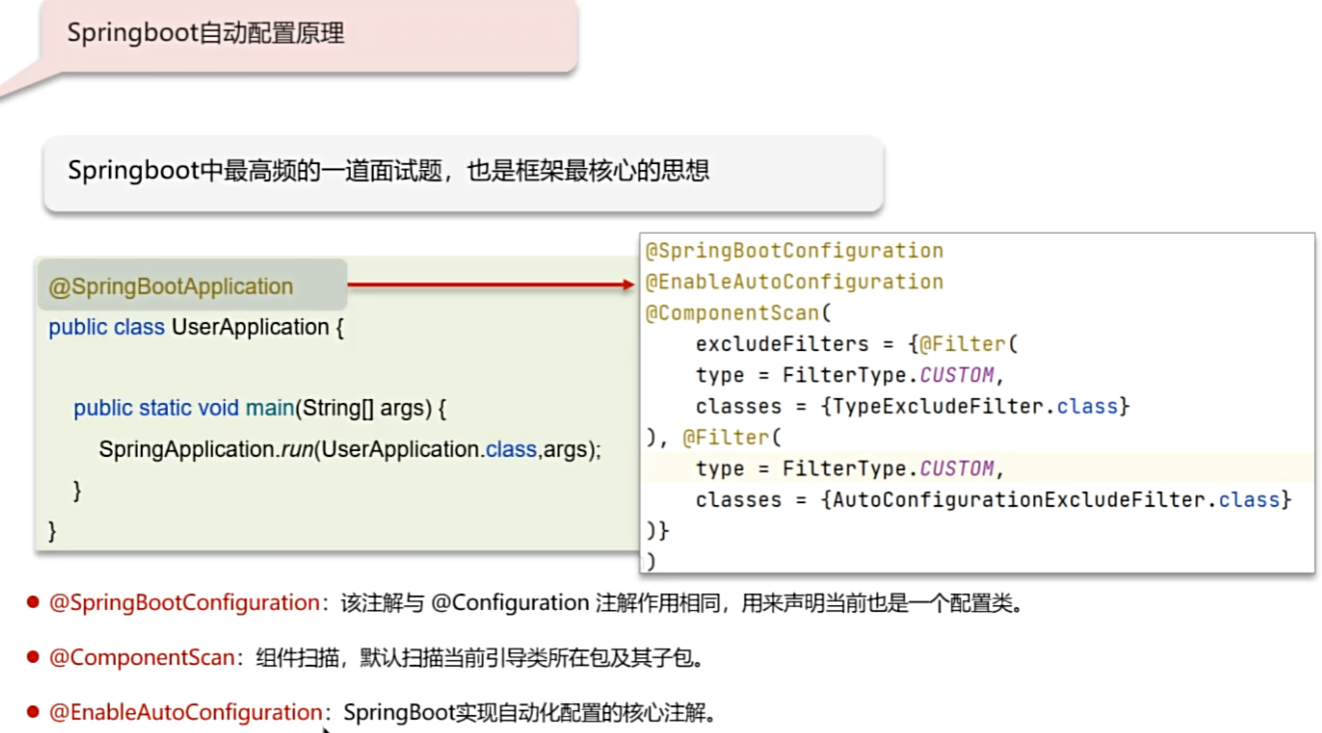Click the 'SpringApplication.run(UserApplication.class,args);' line
The width and height of the screenshot is (1322, 733).
(350, 450)
